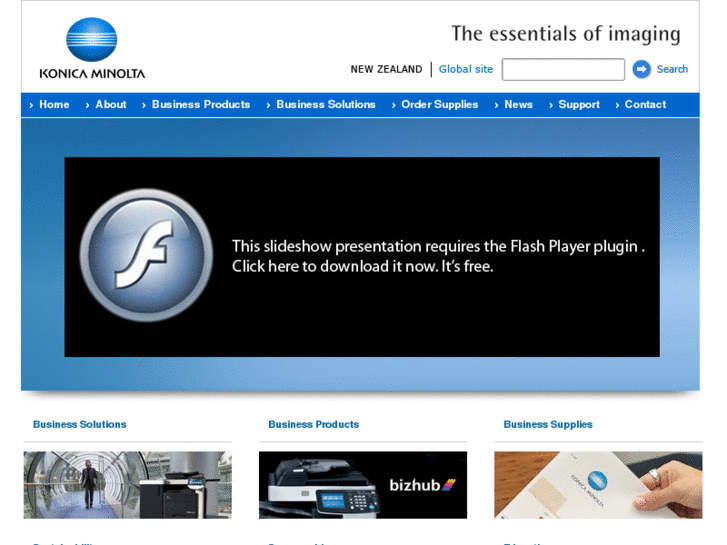Click the Business Supplies card thumbnail
This screenshot has width=727, height=545.
coord(598,485)
